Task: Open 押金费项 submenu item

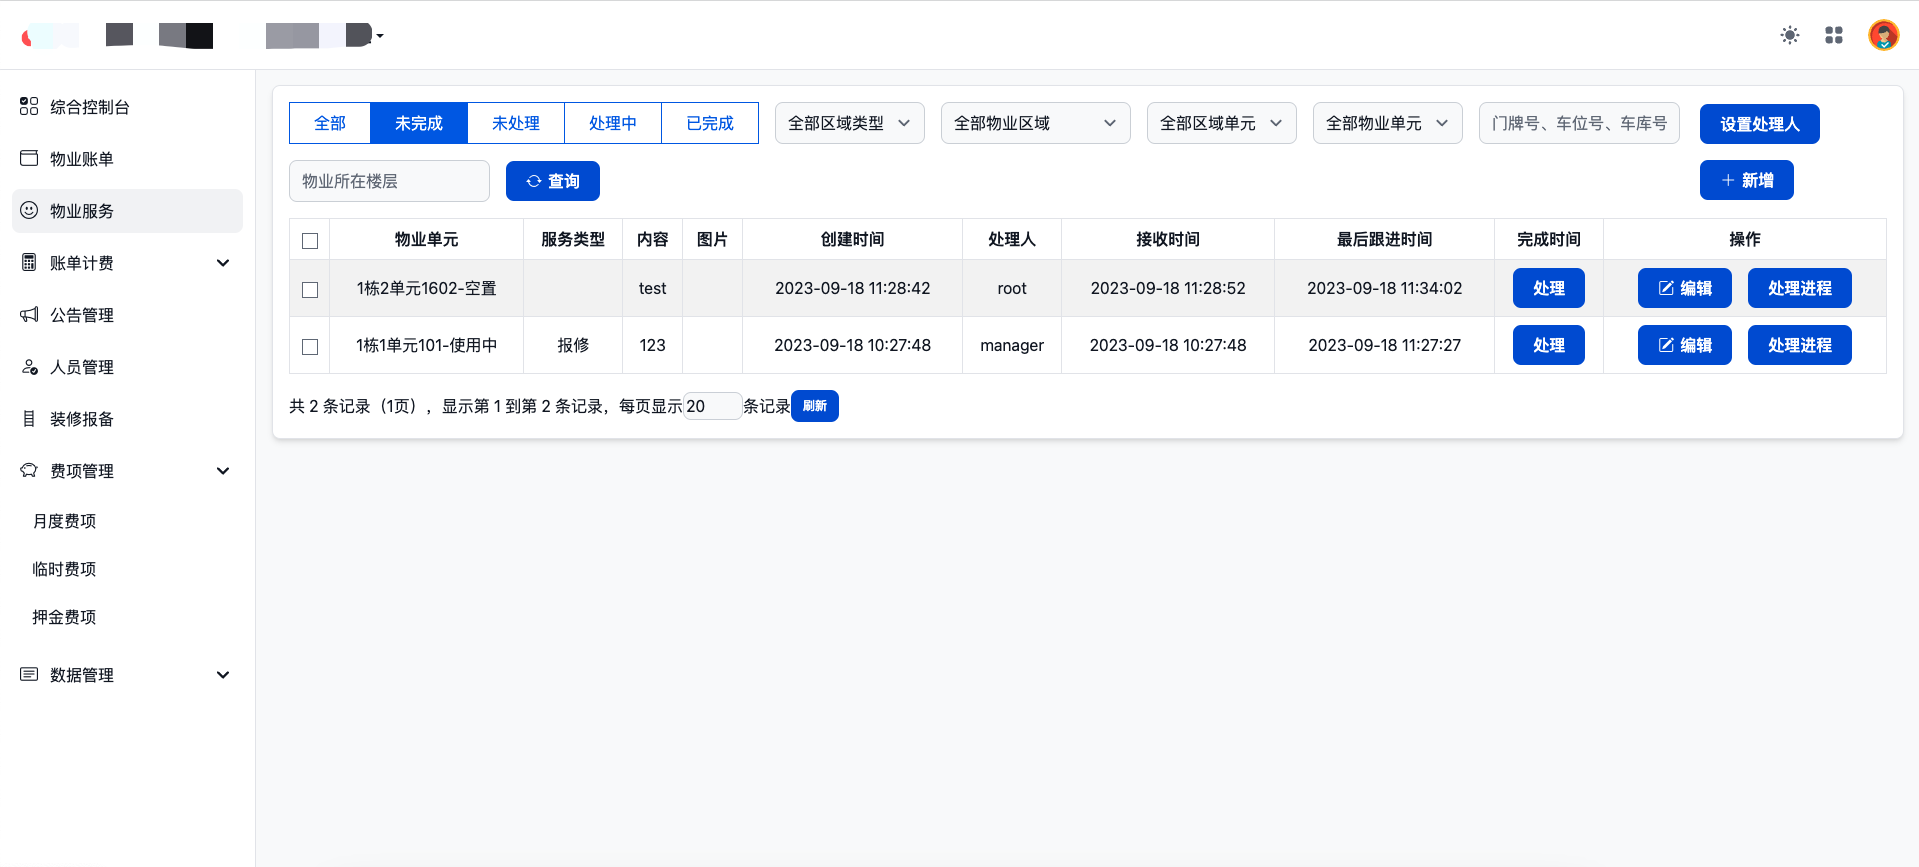Action: coord(64,617)
